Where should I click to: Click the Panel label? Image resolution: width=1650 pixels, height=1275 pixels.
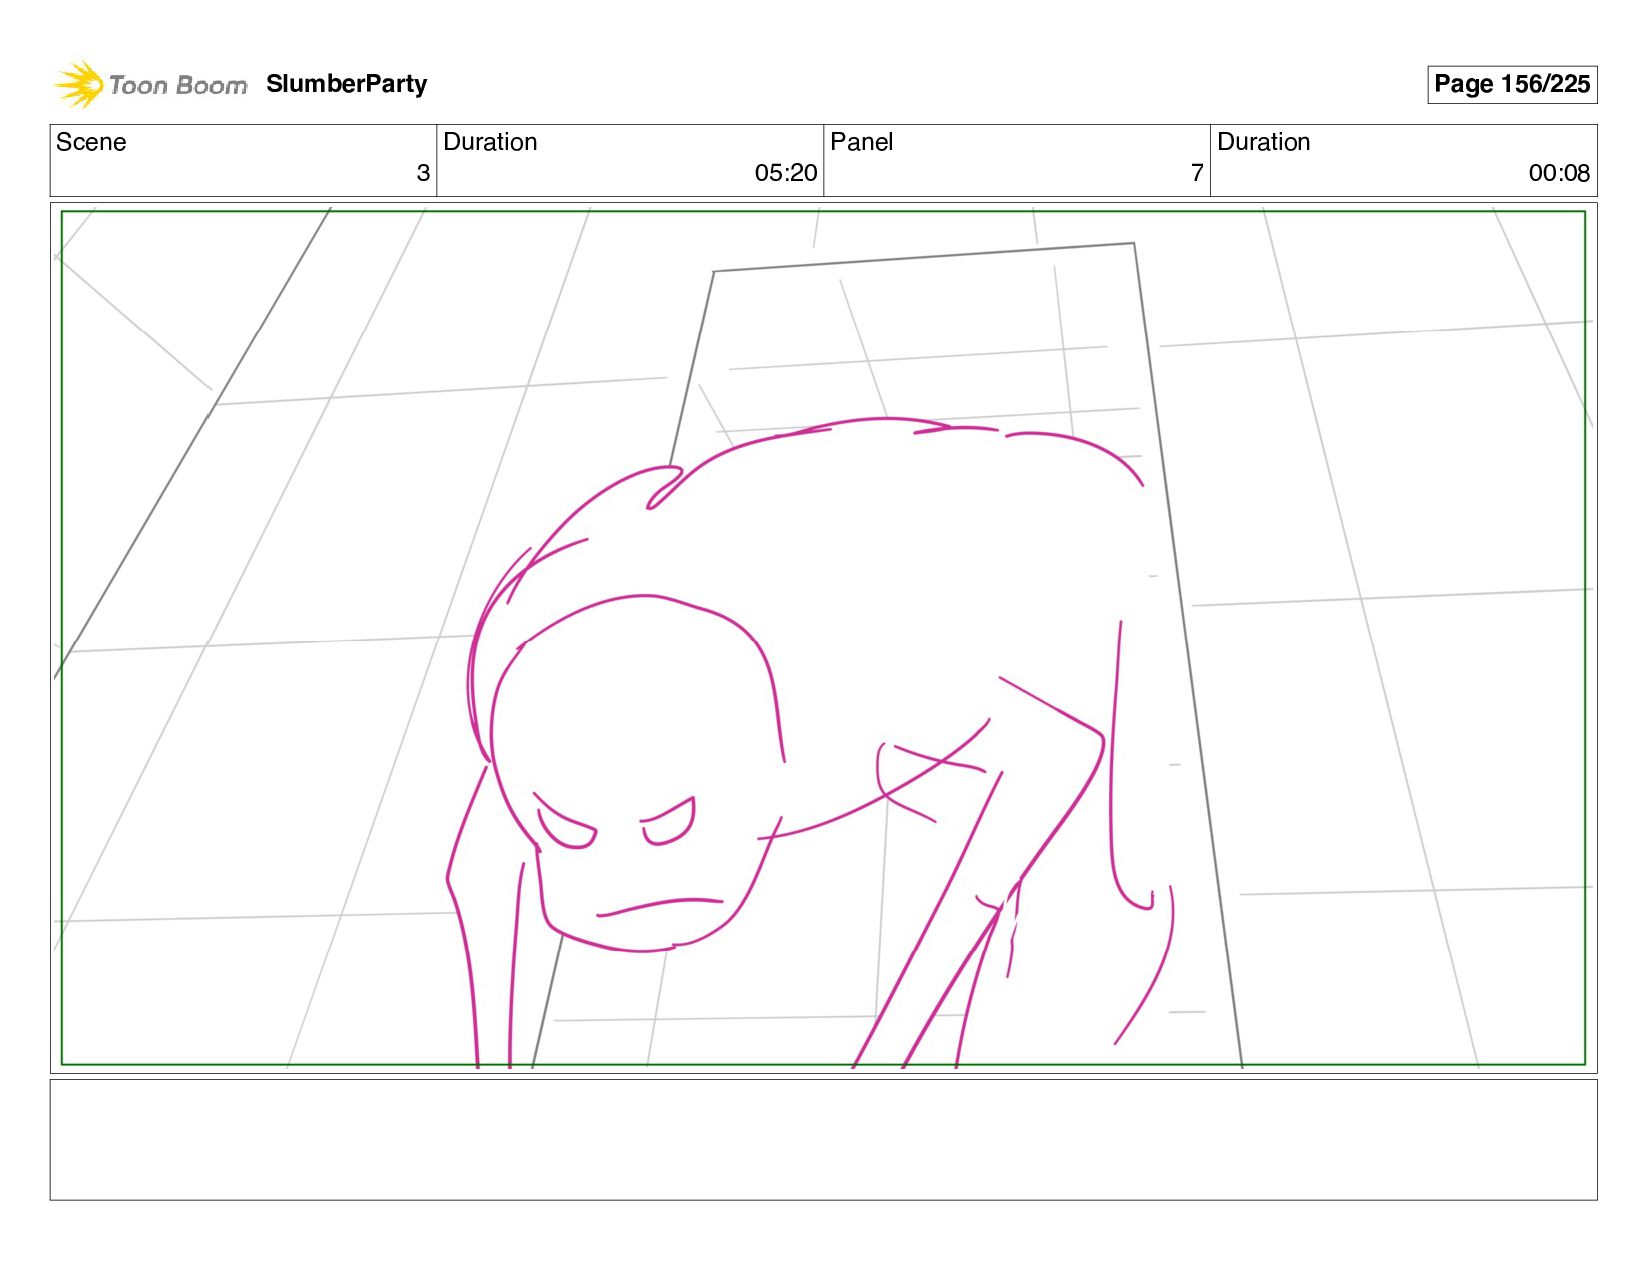[x=861, y=142]
